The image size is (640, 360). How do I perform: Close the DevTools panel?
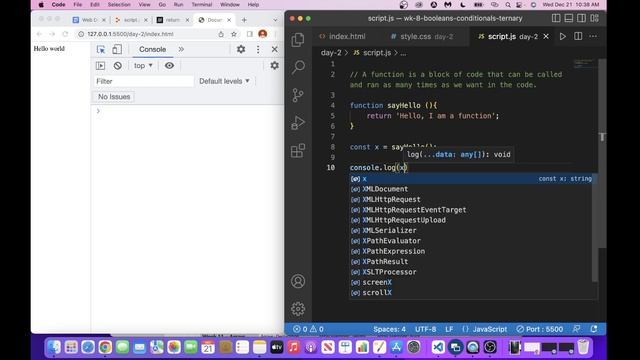(274, 49)
